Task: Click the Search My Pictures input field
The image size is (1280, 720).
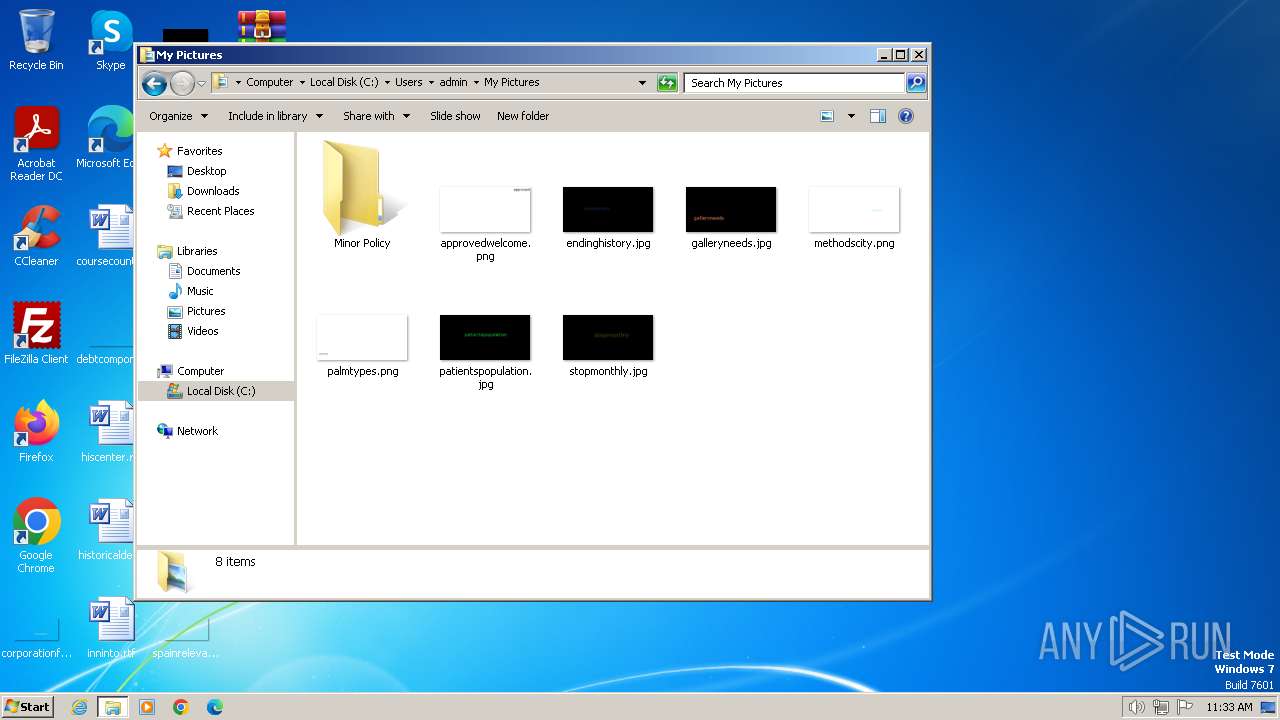Action: pyautogui.click(x=795, y=83)
